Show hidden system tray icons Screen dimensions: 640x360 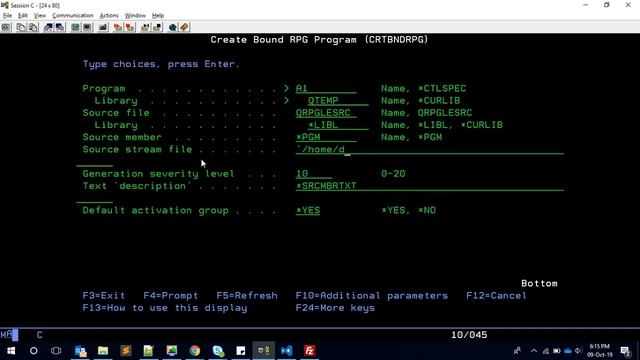tap(534, 351)
